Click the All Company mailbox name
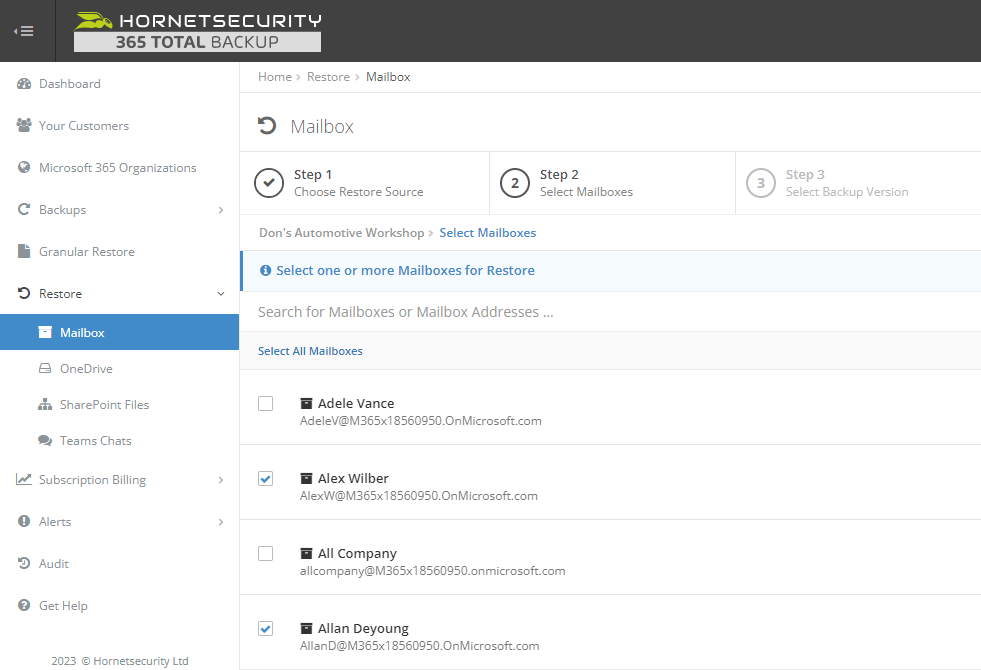Viewport: 981px width, 670px height. point(357,554)
